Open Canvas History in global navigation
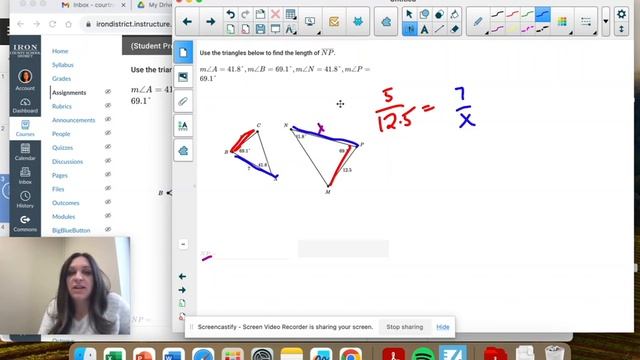The image size is (640, 360). tap(25, 200)
